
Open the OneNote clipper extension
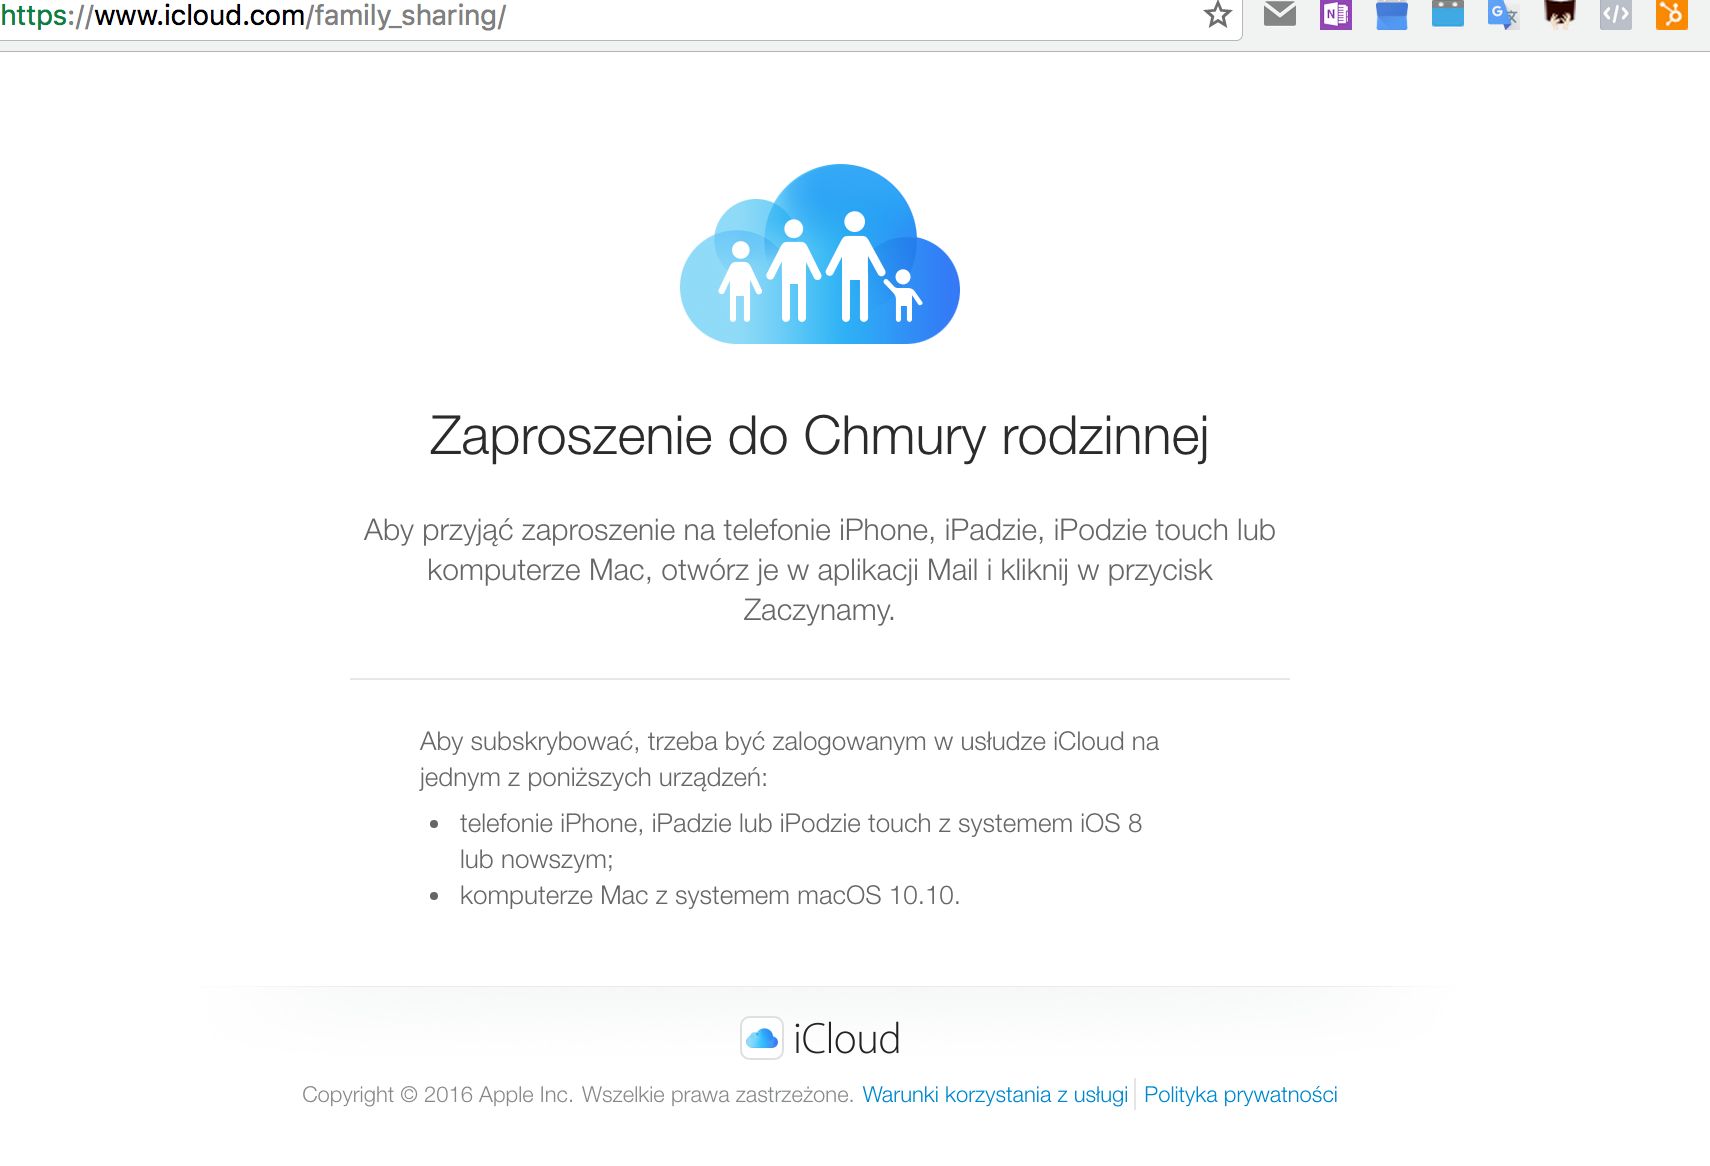pos(1335,14)
